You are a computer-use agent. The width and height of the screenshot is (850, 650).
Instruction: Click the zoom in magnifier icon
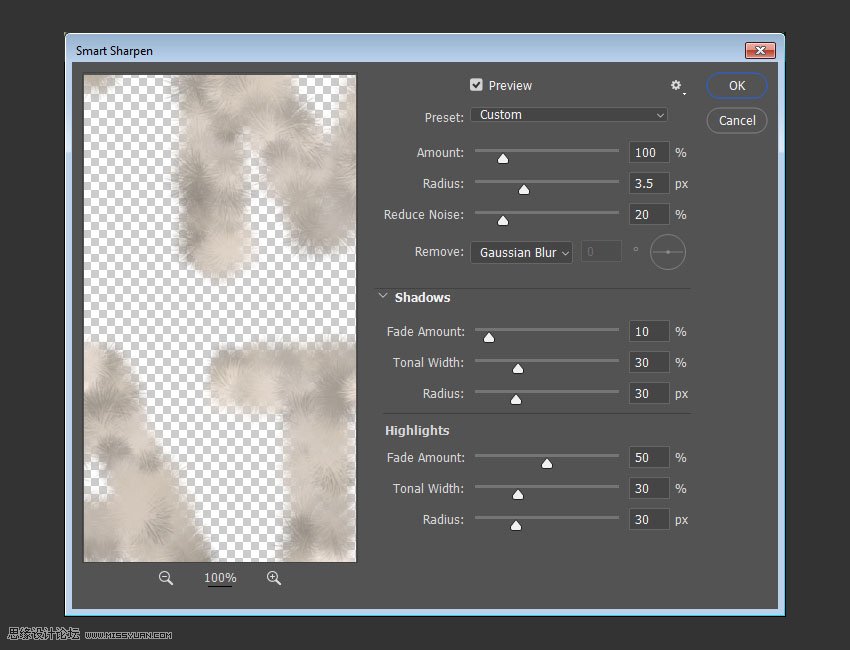274,578
